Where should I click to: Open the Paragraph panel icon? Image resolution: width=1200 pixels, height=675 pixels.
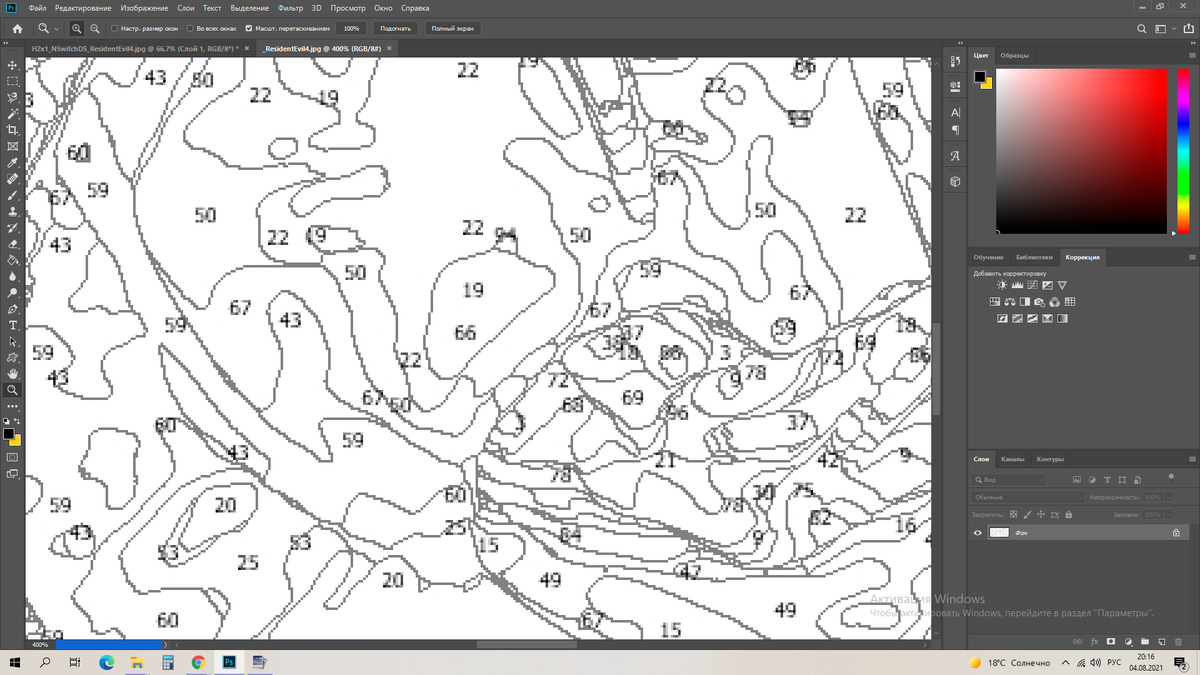955,129
